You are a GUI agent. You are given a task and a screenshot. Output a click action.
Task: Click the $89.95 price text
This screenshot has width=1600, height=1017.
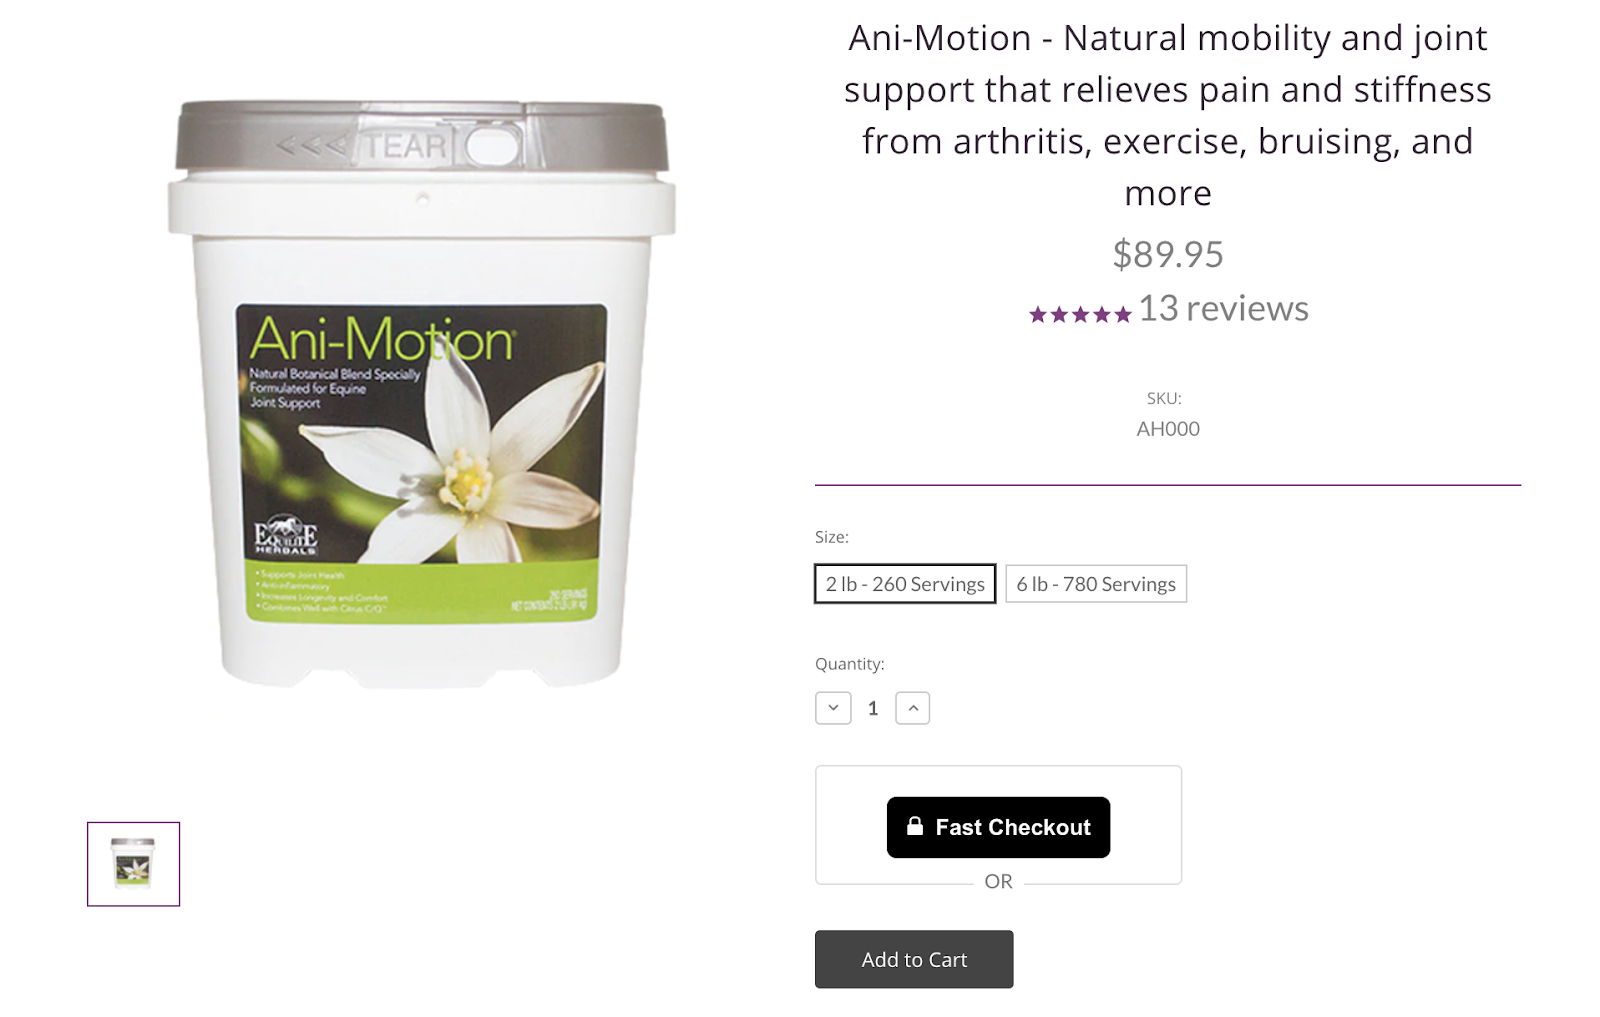[x=1168, y=254]
